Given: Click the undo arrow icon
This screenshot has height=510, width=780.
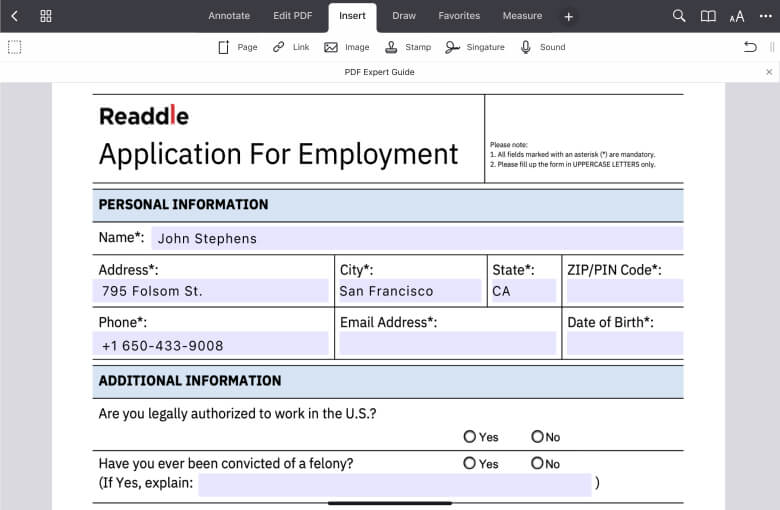Looking at the screenshot, I should click(750, 47).
